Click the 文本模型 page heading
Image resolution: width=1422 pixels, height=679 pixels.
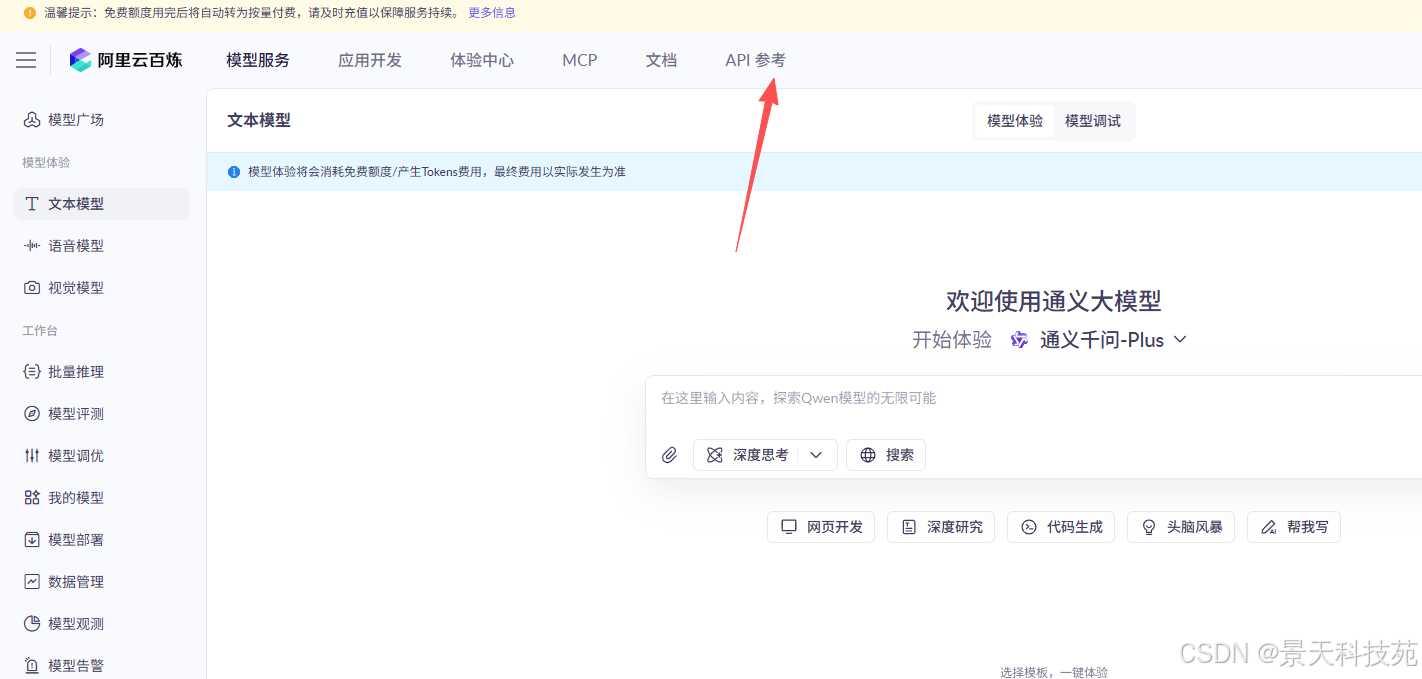(259, 121)
